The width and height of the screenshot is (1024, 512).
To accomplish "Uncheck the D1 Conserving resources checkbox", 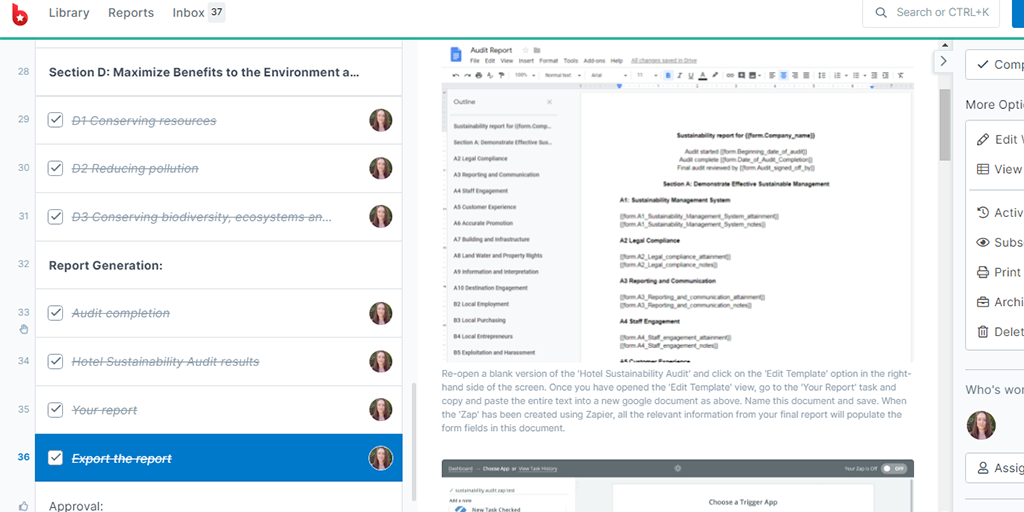I will coord(56,121).
